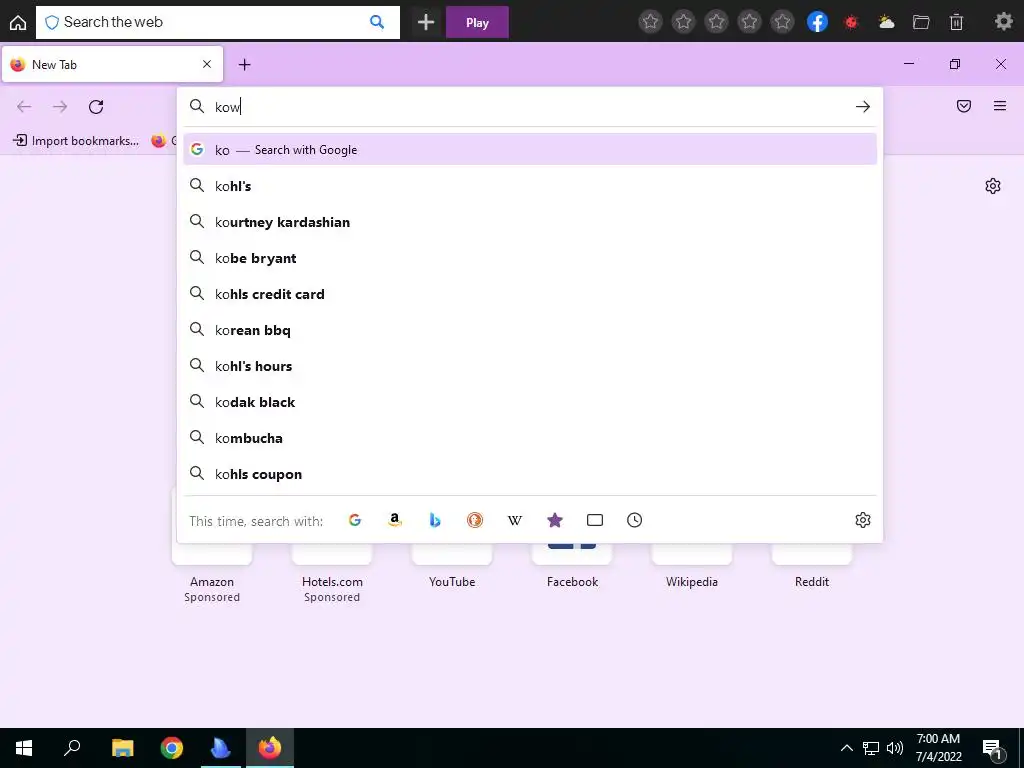Open new tab page personalize gear
This screenshot has height=768, width=1024.
click(x=993, y=186)
